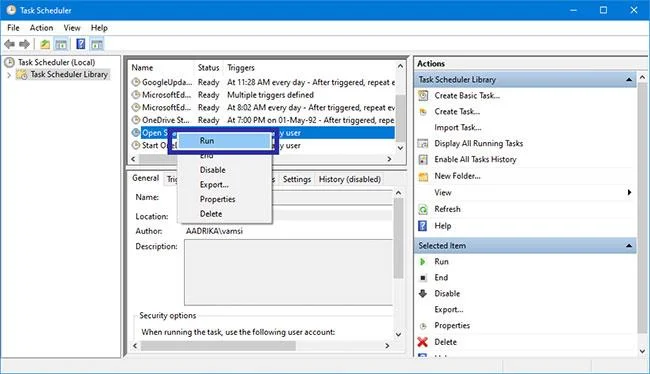This screenshot has width=650, height=374.
Task: Click the clock icon of Start O... task
Action: pyautogui.click(x=136, y=146)
